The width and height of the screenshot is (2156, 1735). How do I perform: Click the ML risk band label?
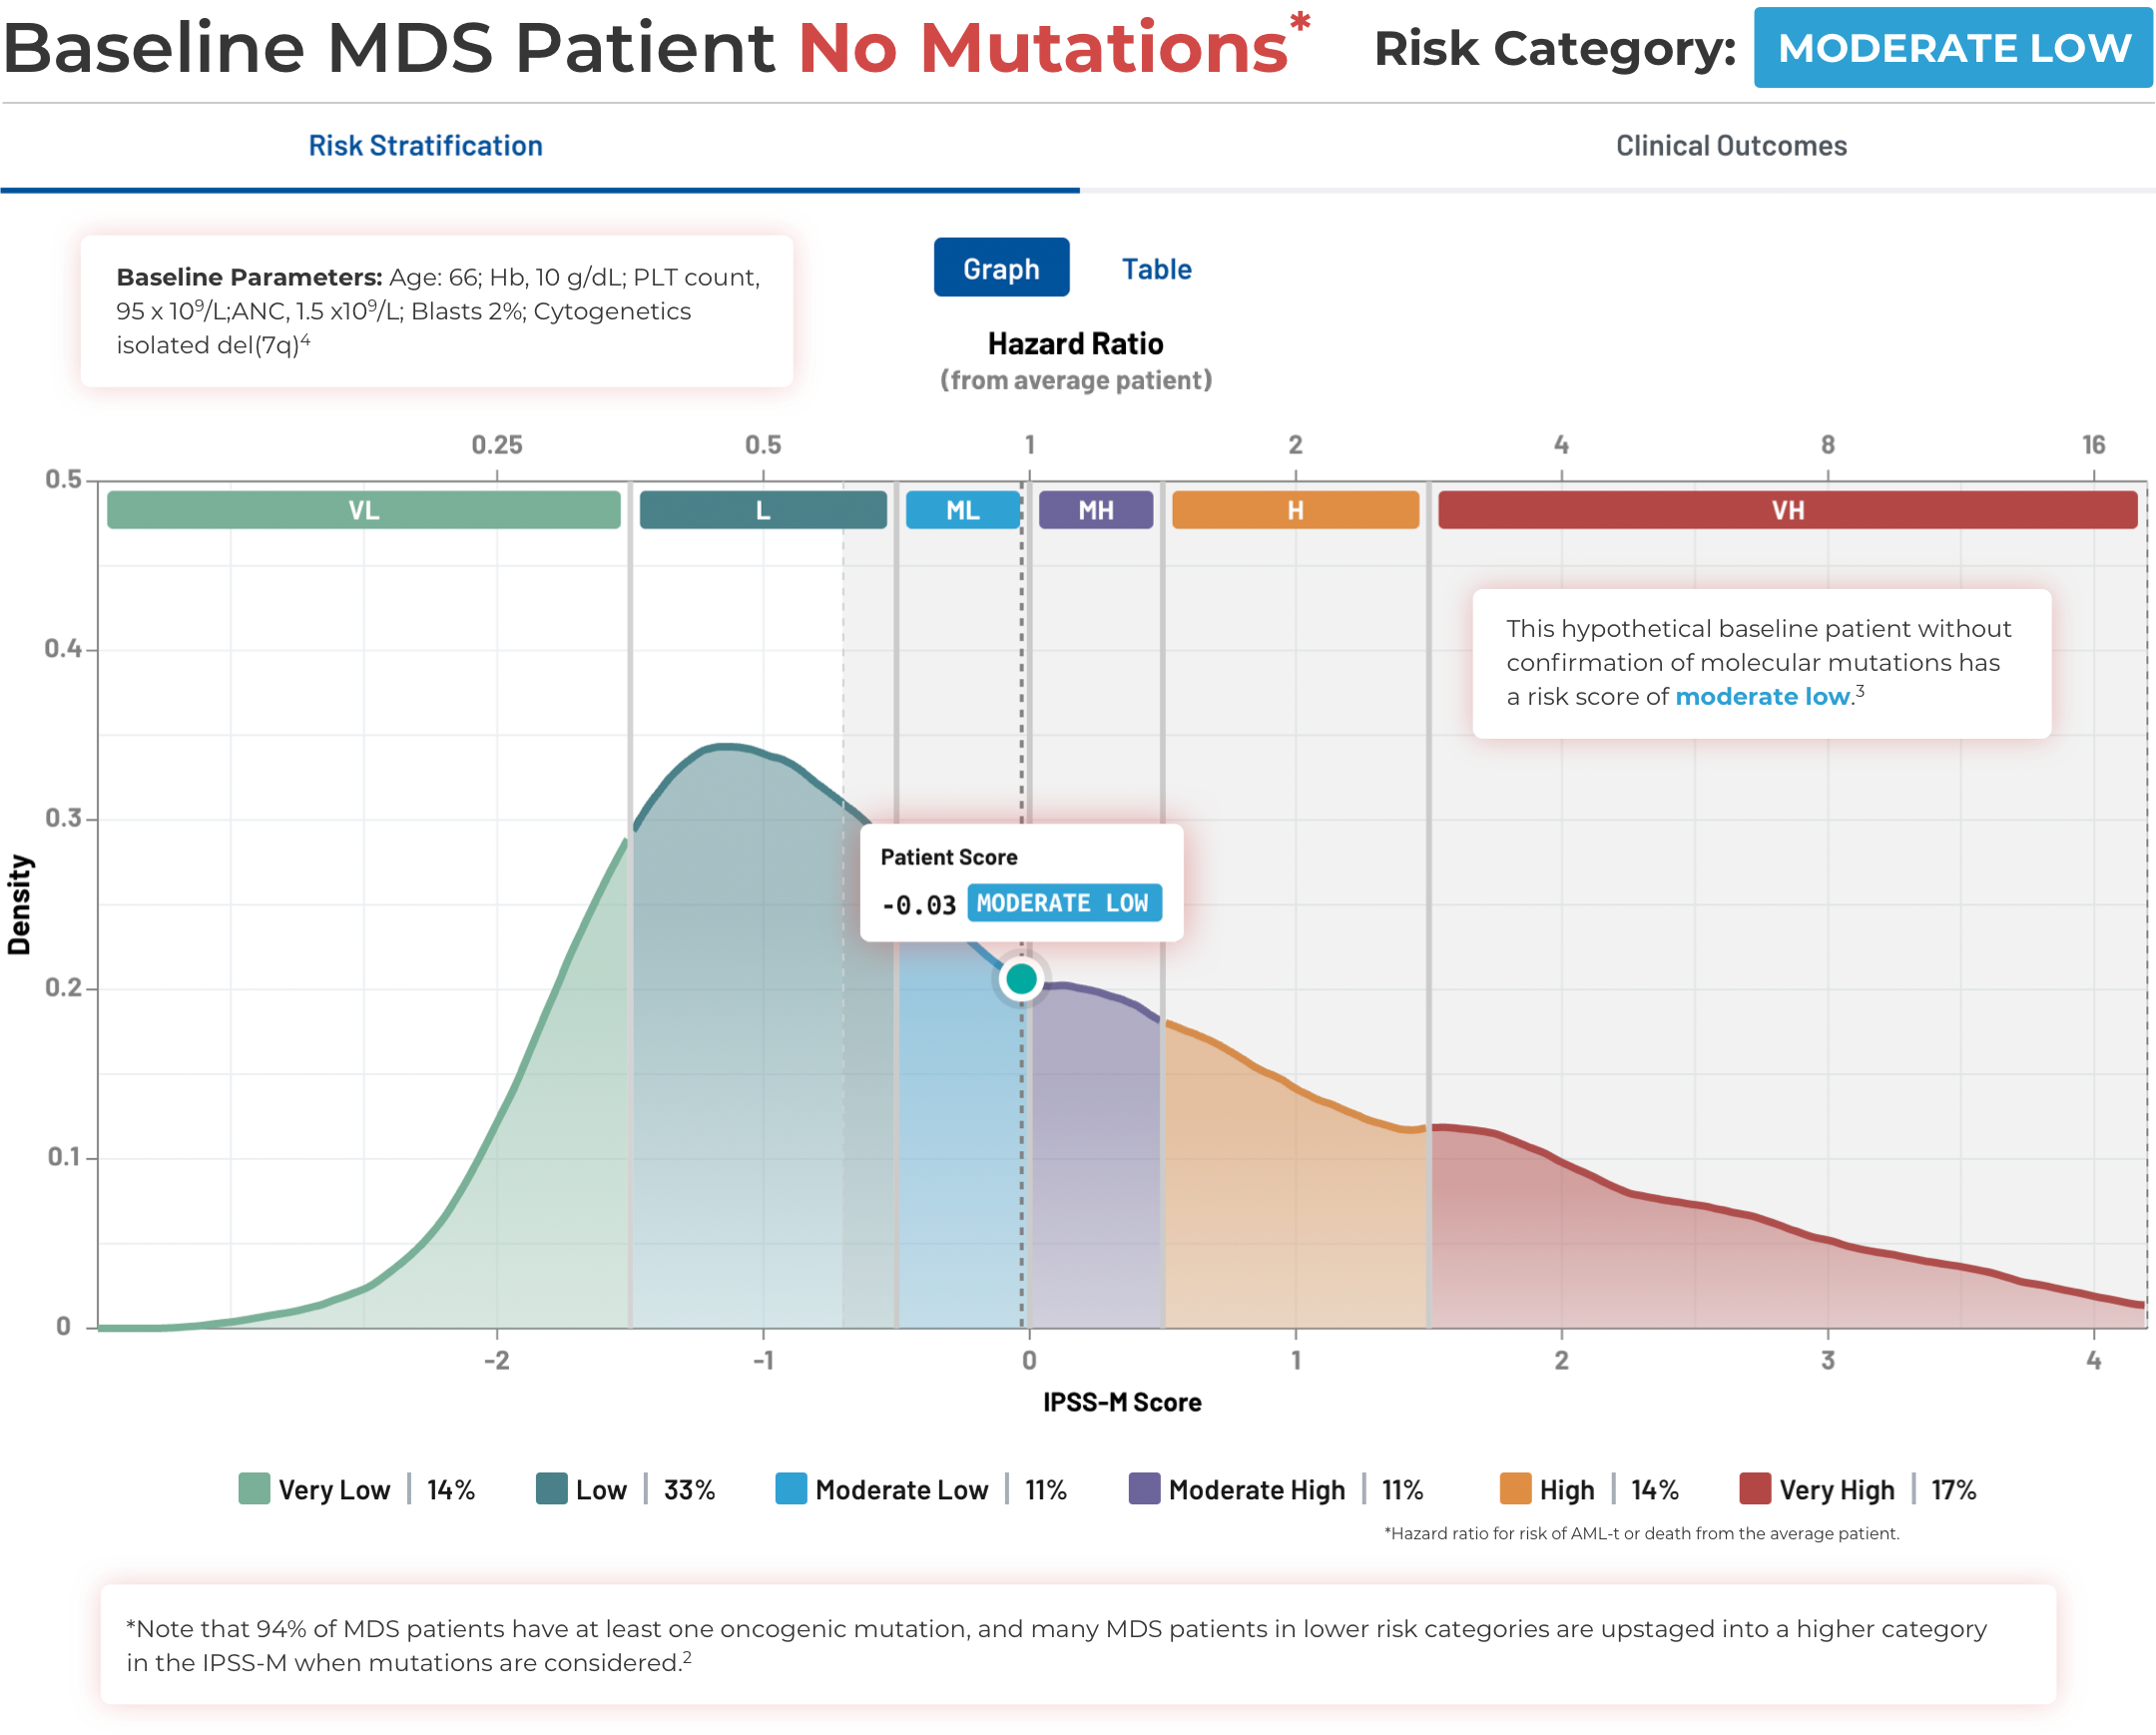(x=962, y=510)
